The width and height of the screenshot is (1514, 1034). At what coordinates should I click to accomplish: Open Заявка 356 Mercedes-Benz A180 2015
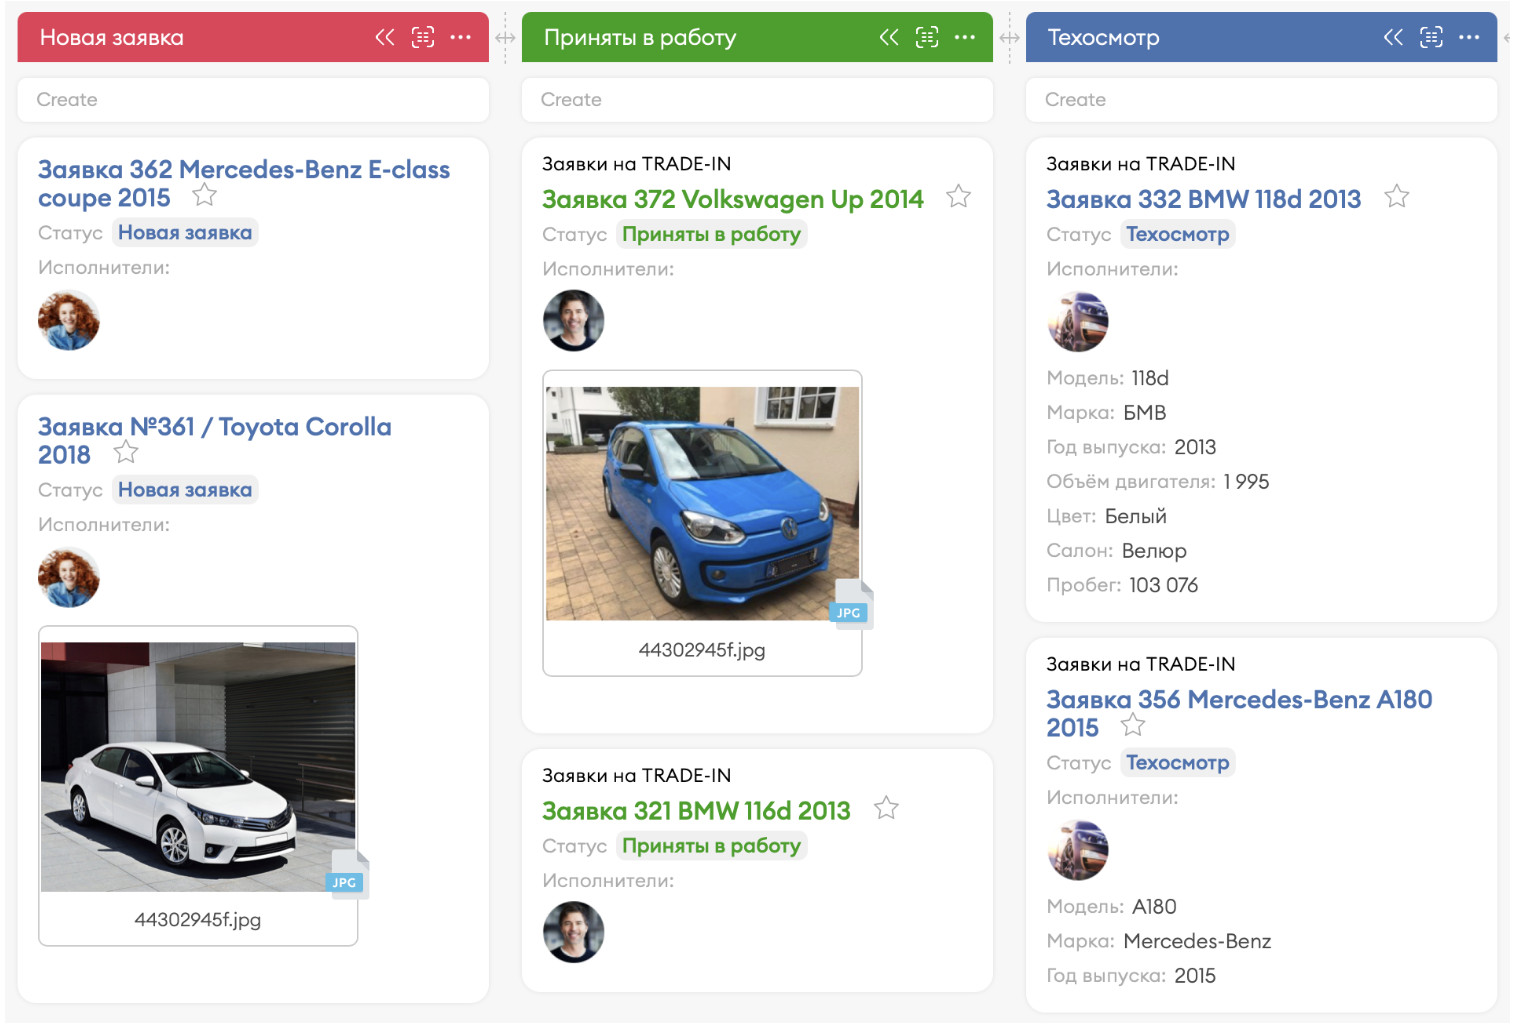pos(1239,713)
